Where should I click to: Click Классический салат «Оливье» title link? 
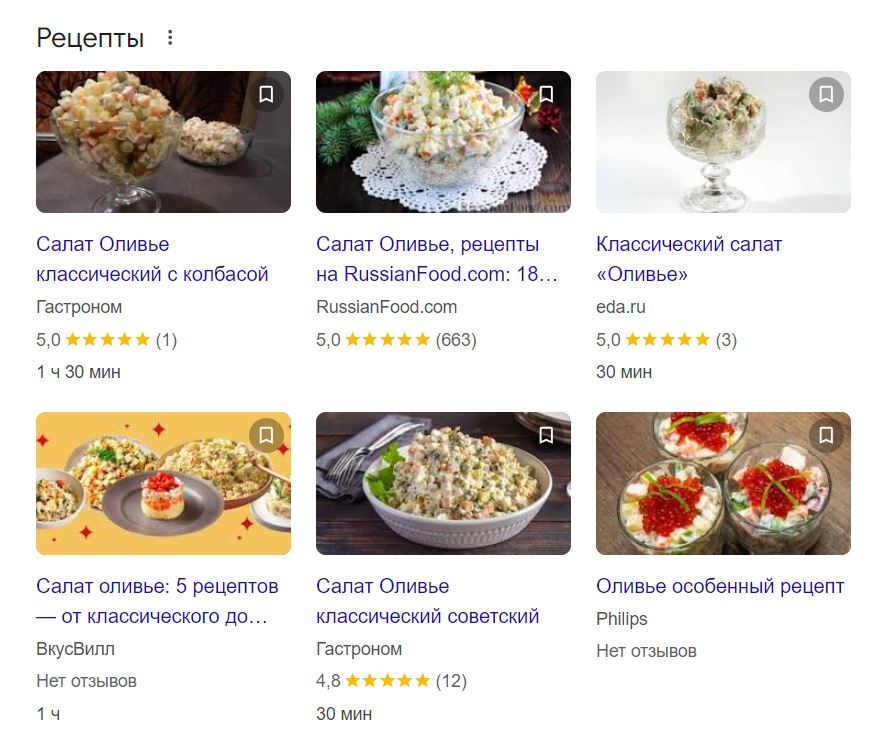688,259
